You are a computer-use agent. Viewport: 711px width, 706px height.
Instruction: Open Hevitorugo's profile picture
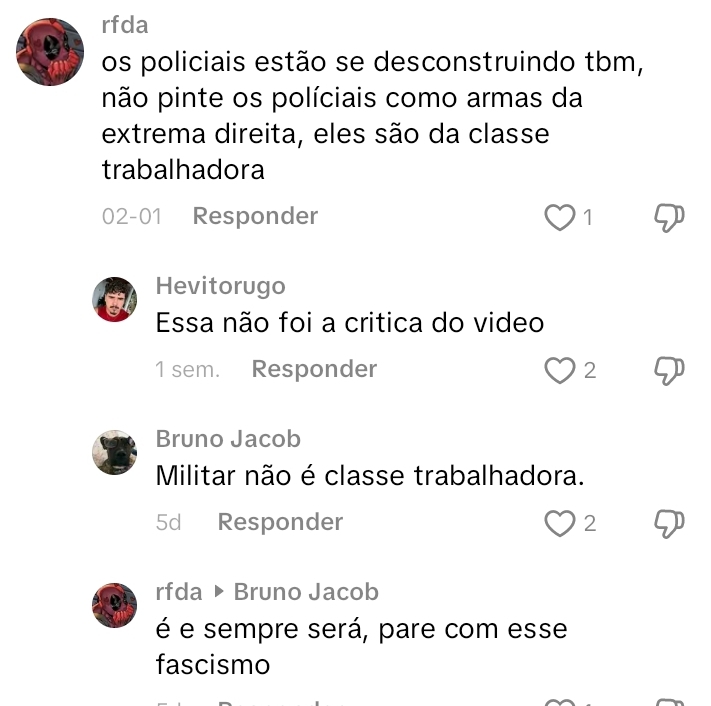pos(114,299)
